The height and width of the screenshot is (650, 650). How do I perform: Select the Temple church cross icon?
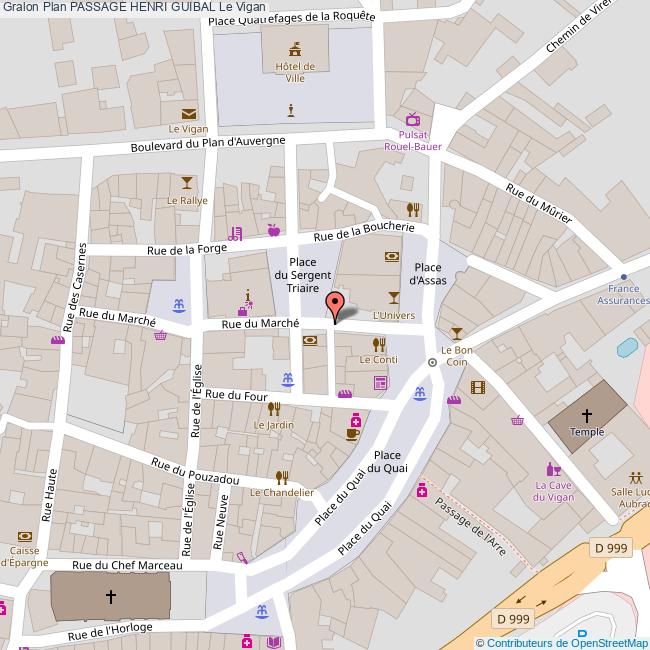(587, 414)
